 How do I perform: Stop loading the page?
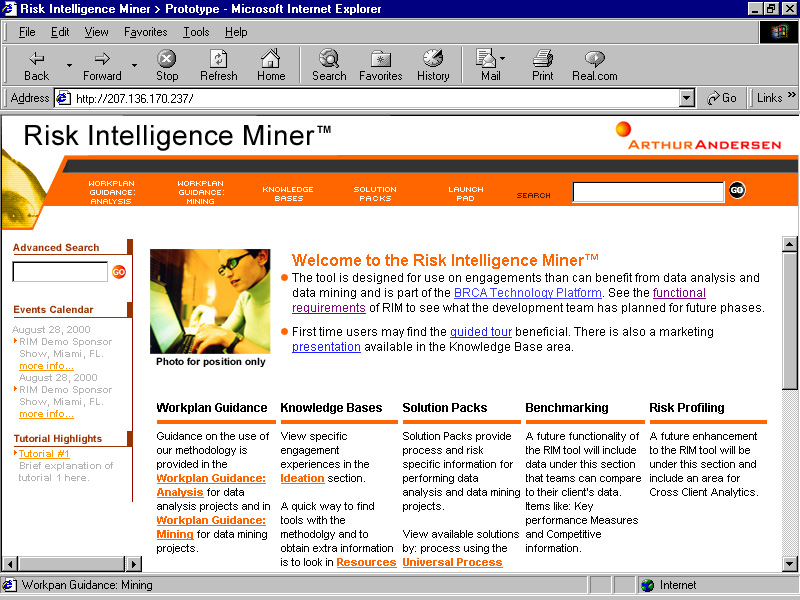(167, 66)
